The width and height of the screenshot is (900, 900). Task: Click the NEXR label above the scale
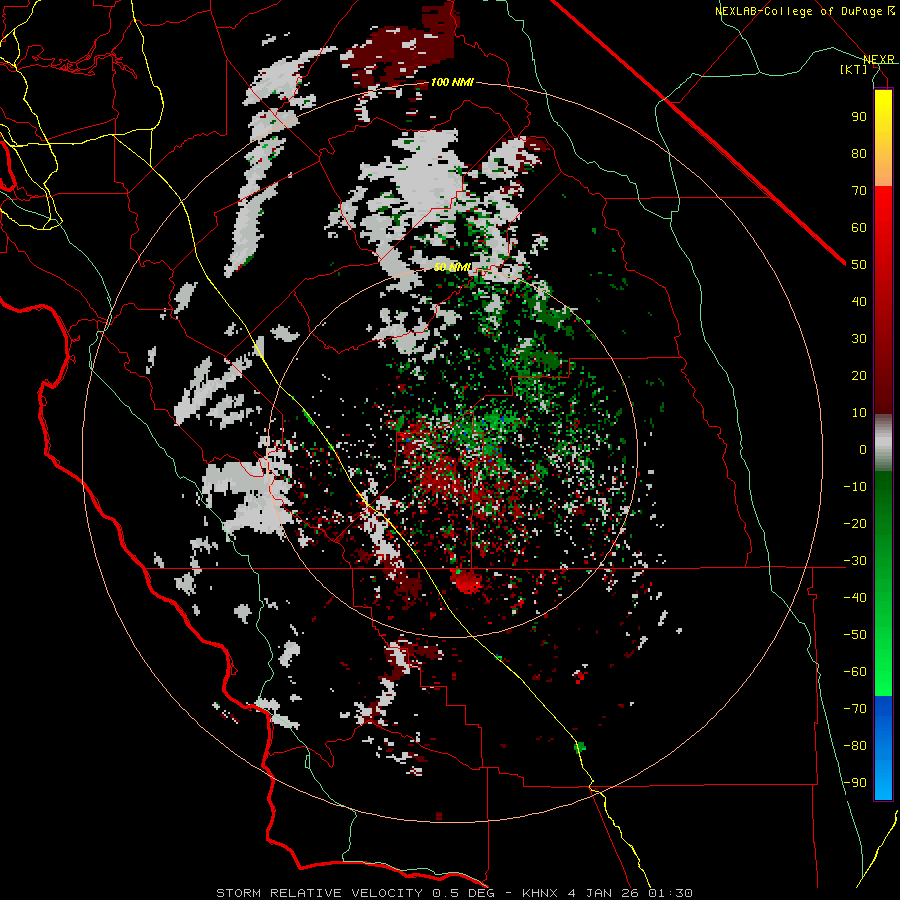879,60
